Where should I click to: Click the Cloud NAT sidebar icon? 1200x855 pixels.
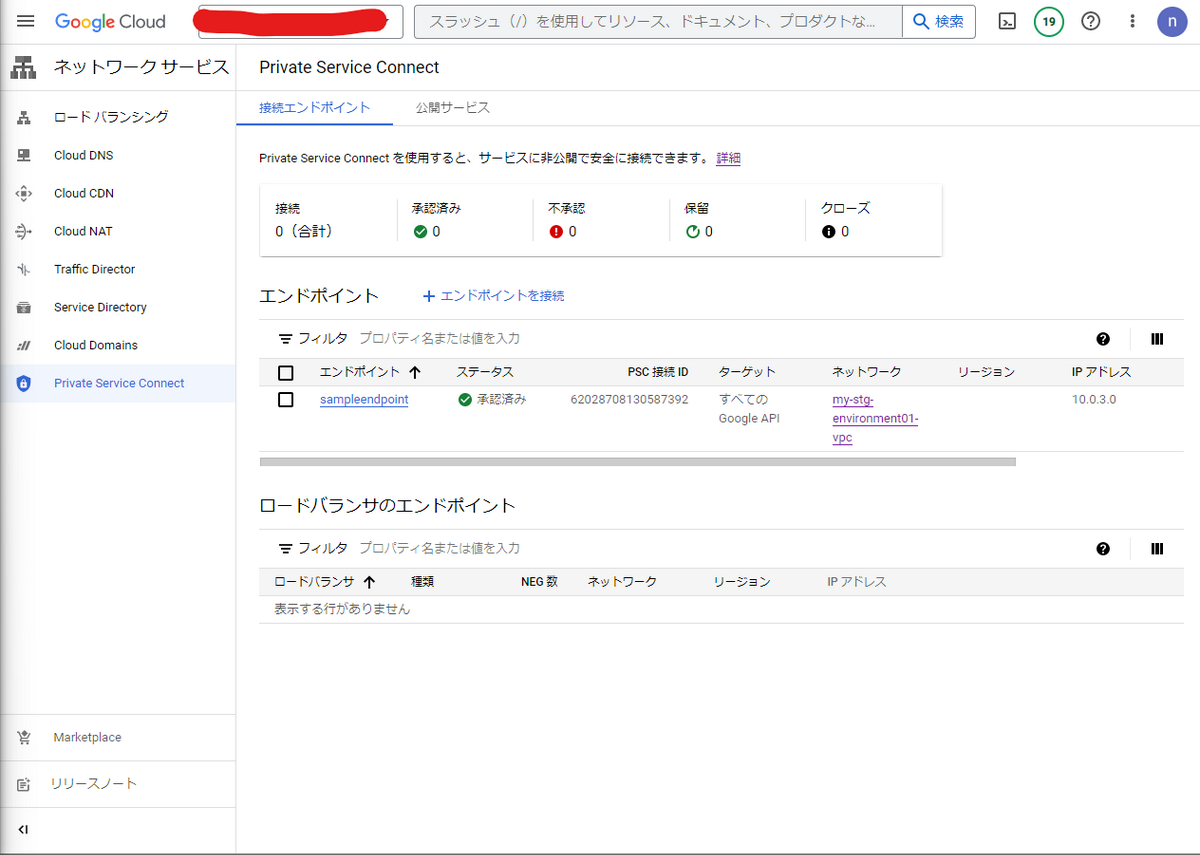point(24,231)
